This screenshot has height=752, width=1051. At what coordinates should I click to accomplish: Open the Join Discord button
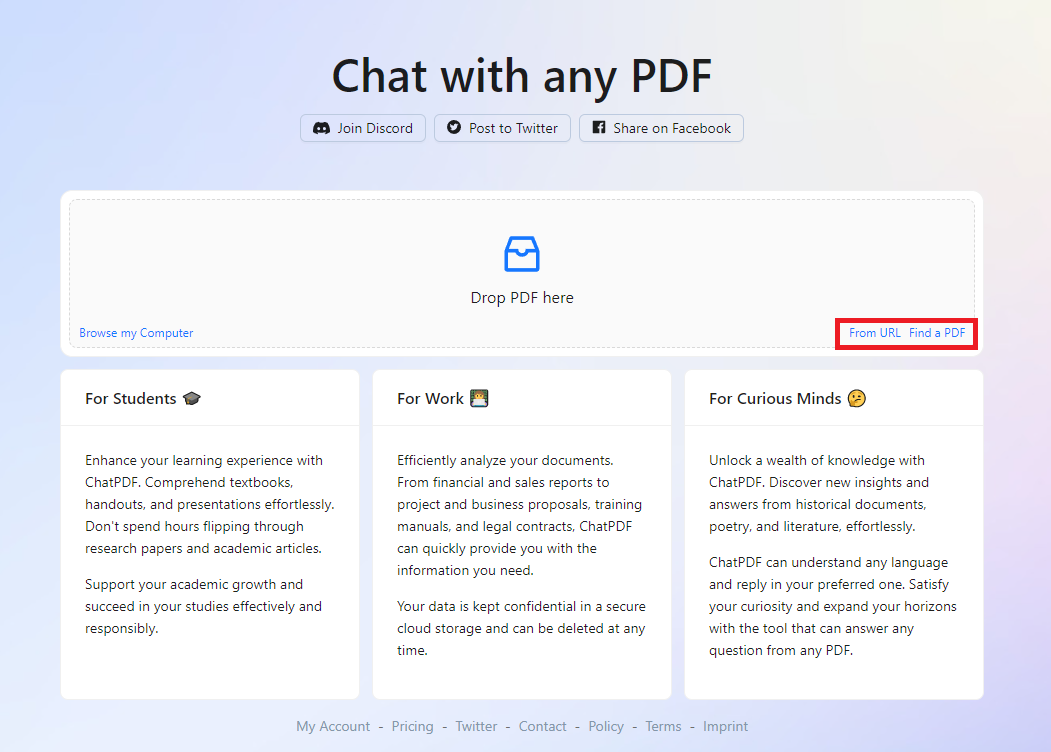click(x=363, y=128)
